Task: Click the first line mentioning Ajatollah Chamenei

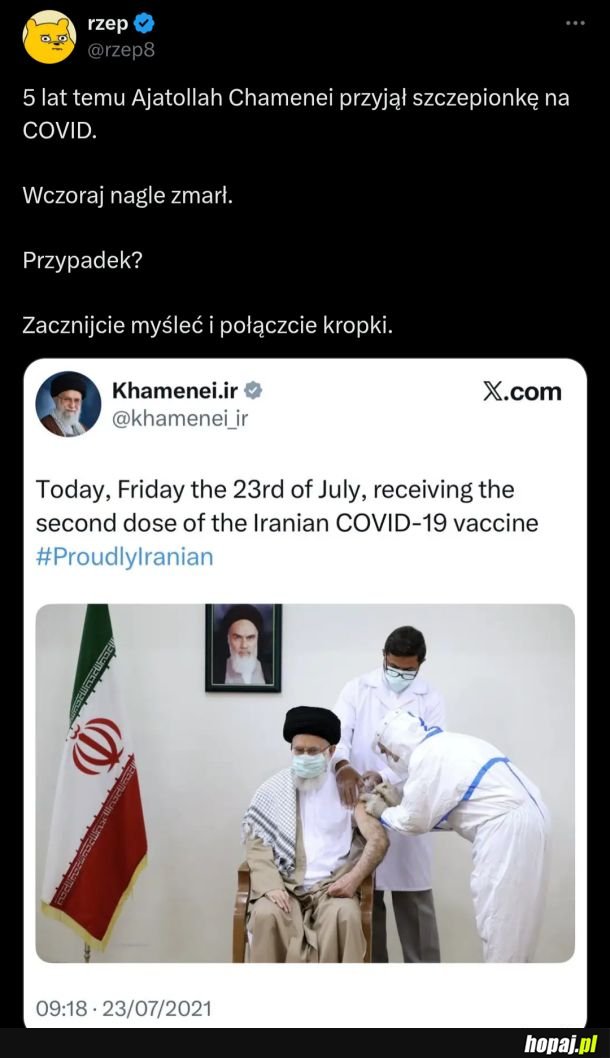Action: (296, 99)
